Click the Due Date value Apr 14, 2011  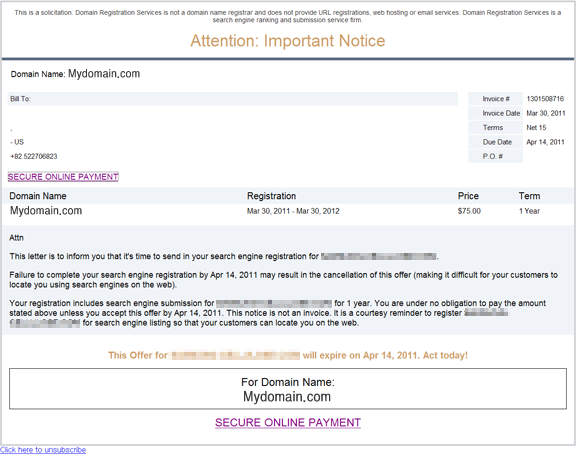pos(546,142)
